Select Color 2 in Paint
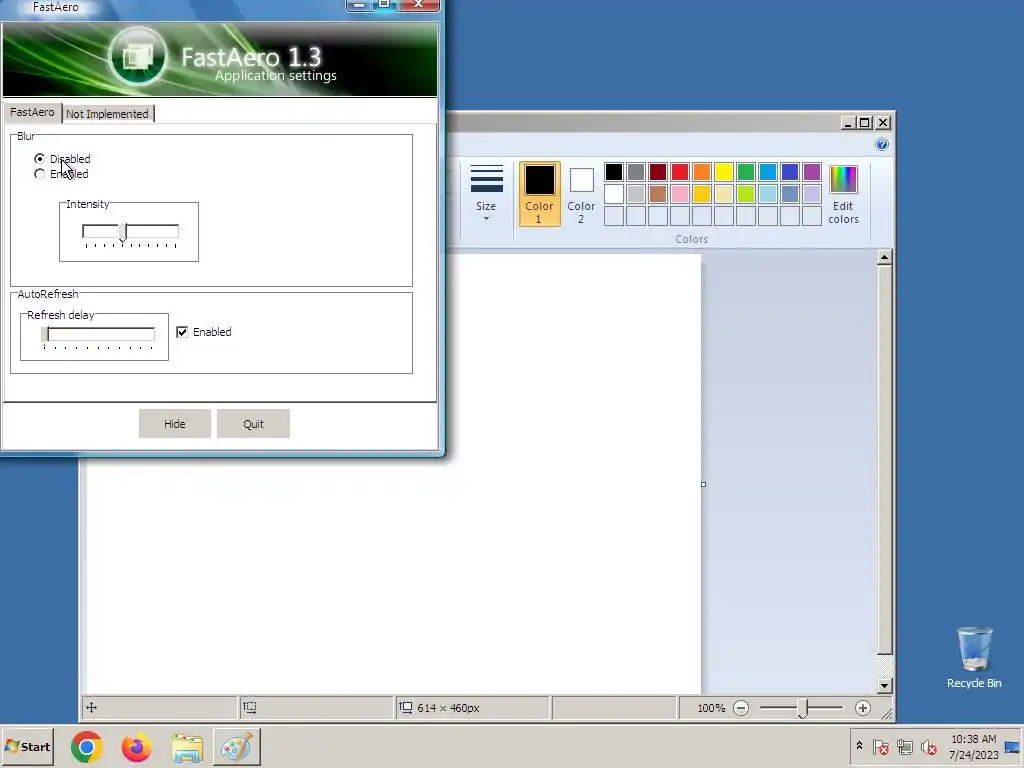This screenshot has height=768, width=1024. 581,194
